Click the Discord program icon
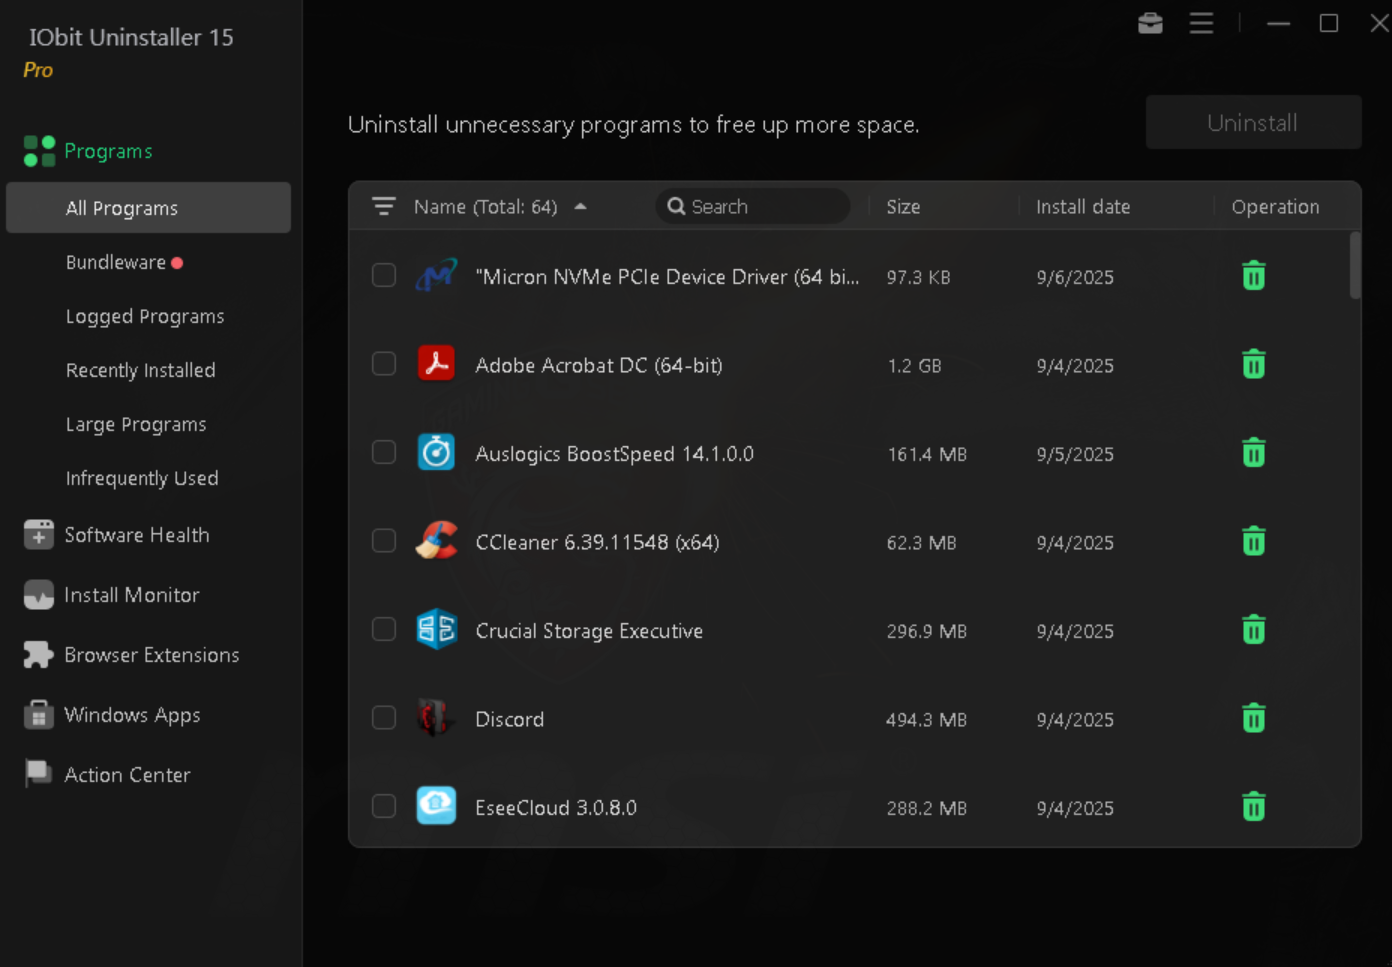Screen dimensions: 1392x967 click(436, 718)
